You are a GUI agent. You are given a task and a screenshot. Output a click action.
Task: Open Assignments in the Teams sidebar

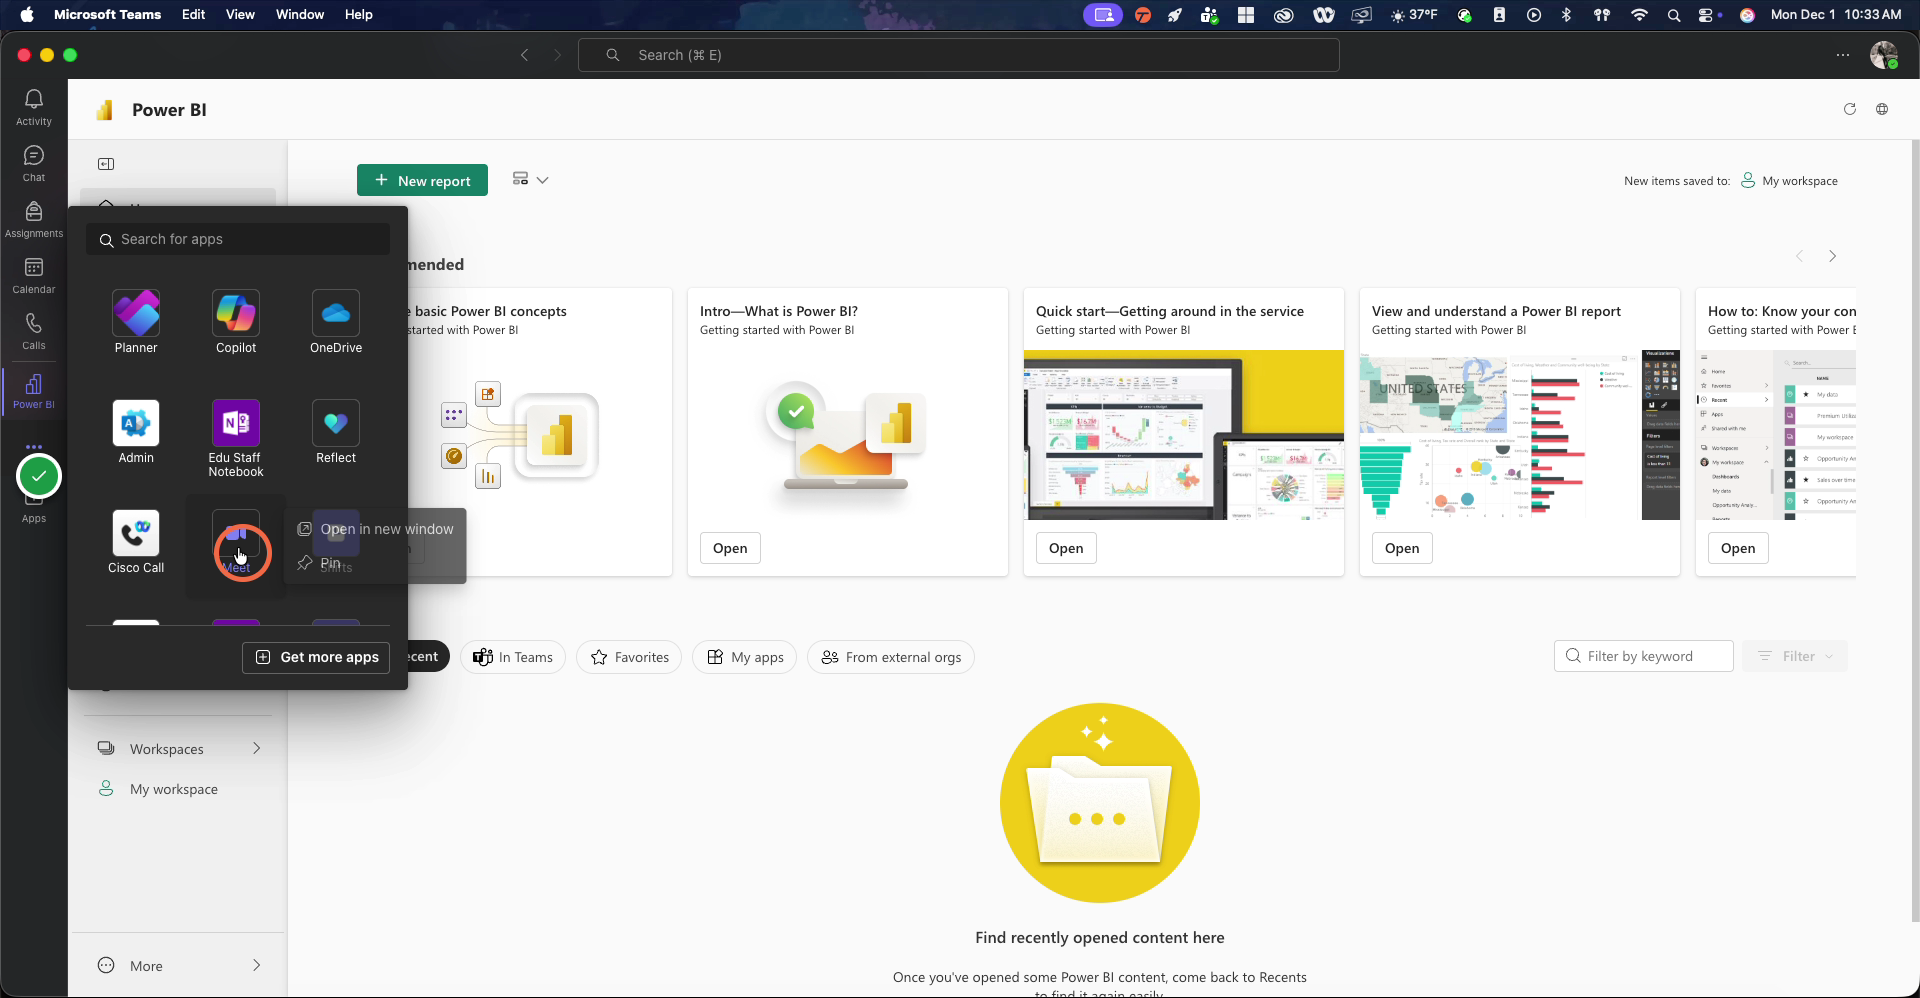[34, 219]
